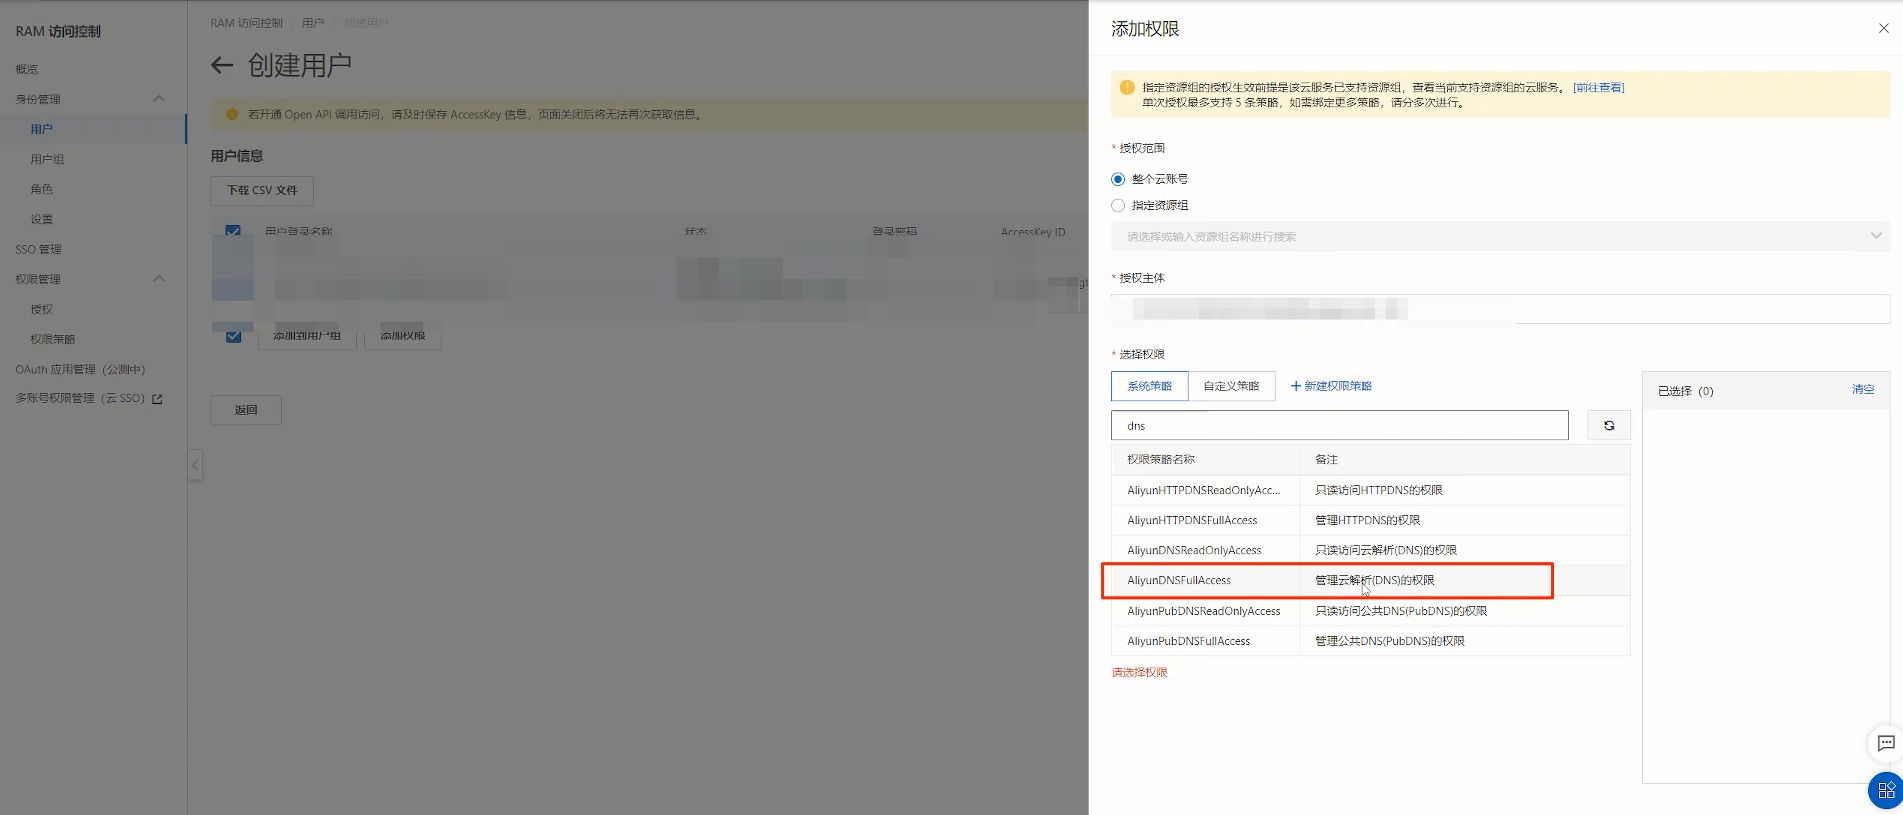Switch to the 自定义策略 tab

click(1231, 386)
